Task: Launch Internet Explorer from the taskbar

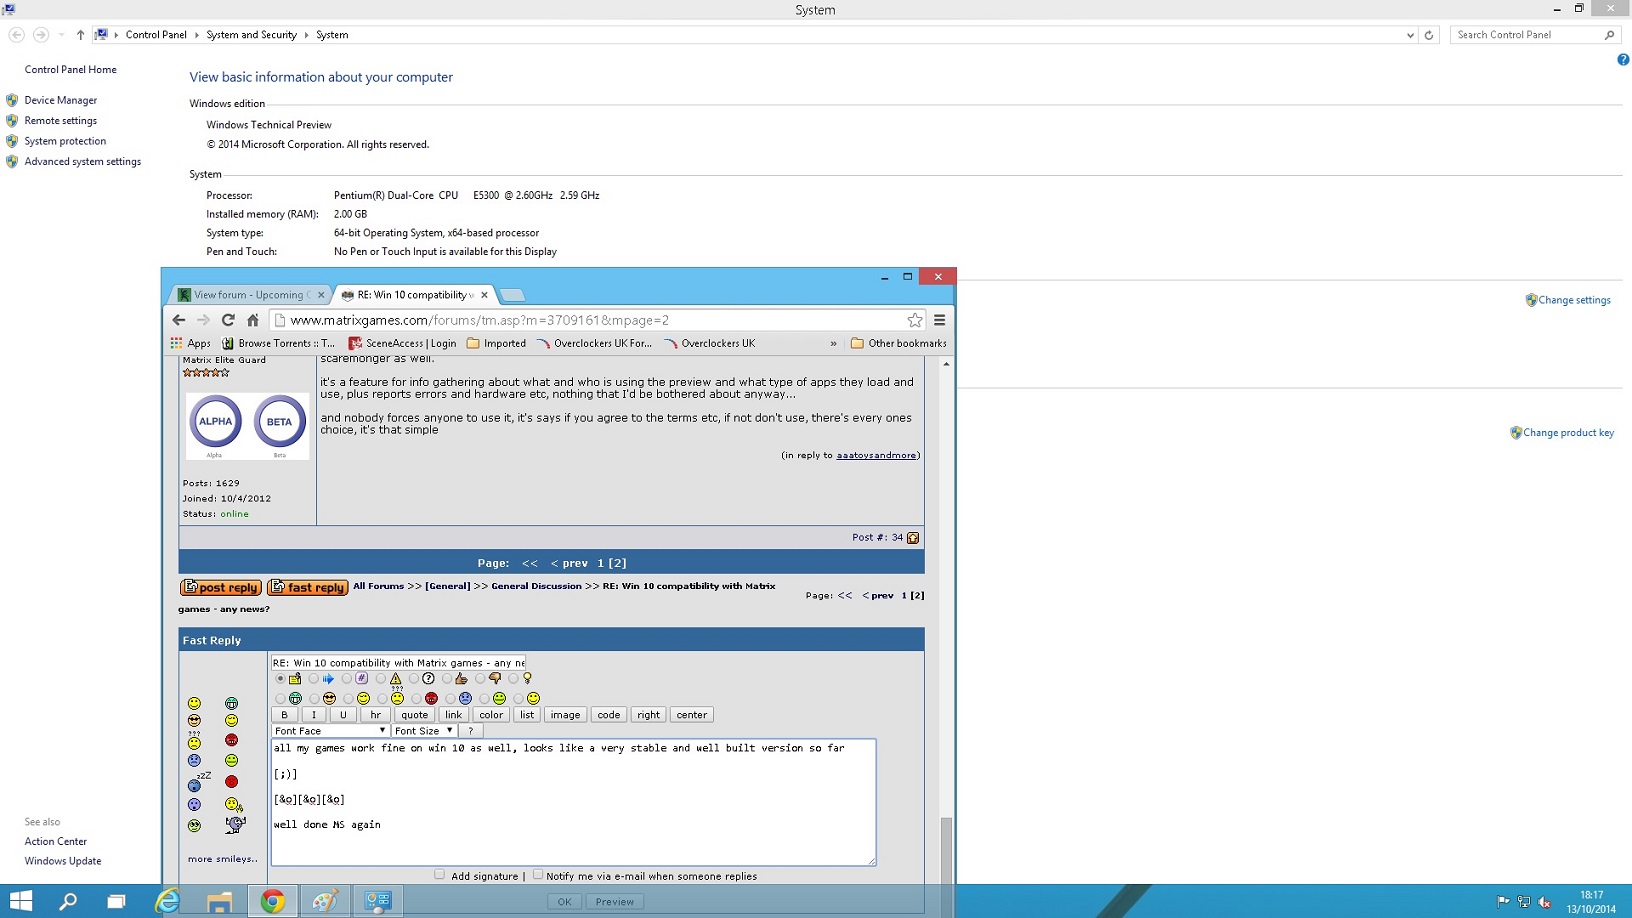Action: pos(168,901)
